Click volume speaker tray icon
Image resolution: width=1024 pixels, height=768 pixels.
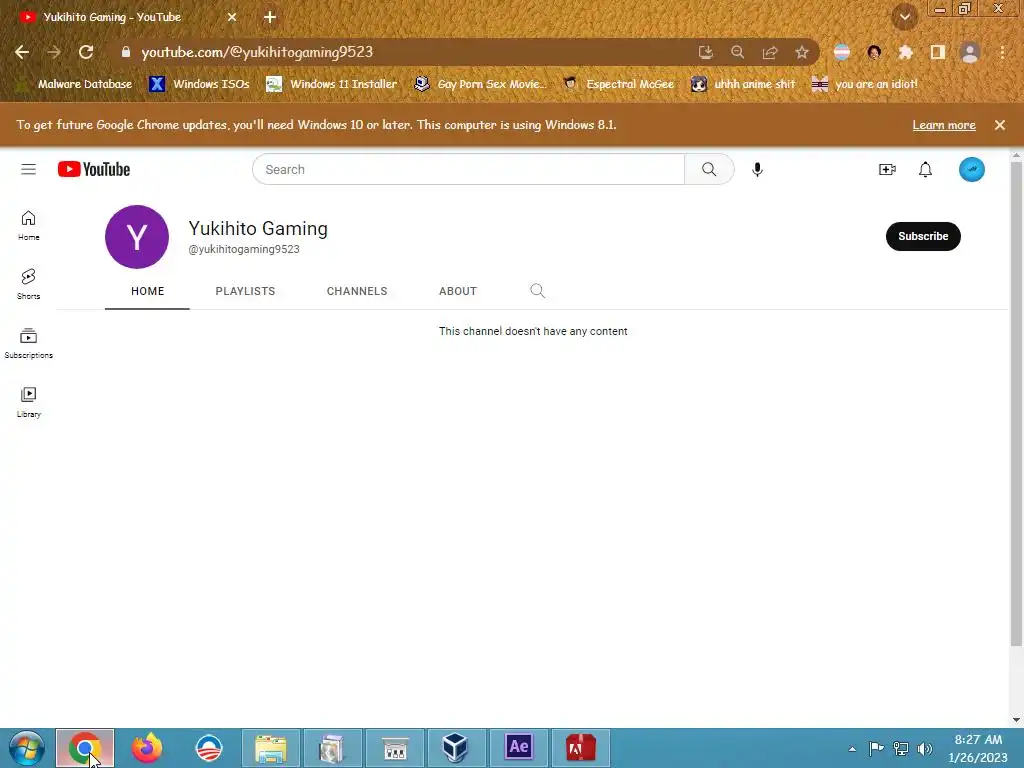[x=925, y=749]
